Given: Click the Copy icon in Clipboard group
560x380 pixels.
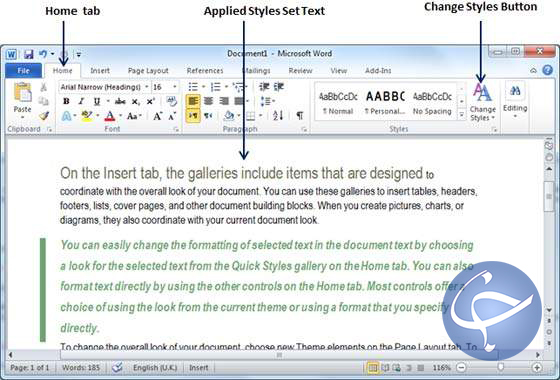Looking at the screenshot, I should pyautogui.click(x=43, y=101).
